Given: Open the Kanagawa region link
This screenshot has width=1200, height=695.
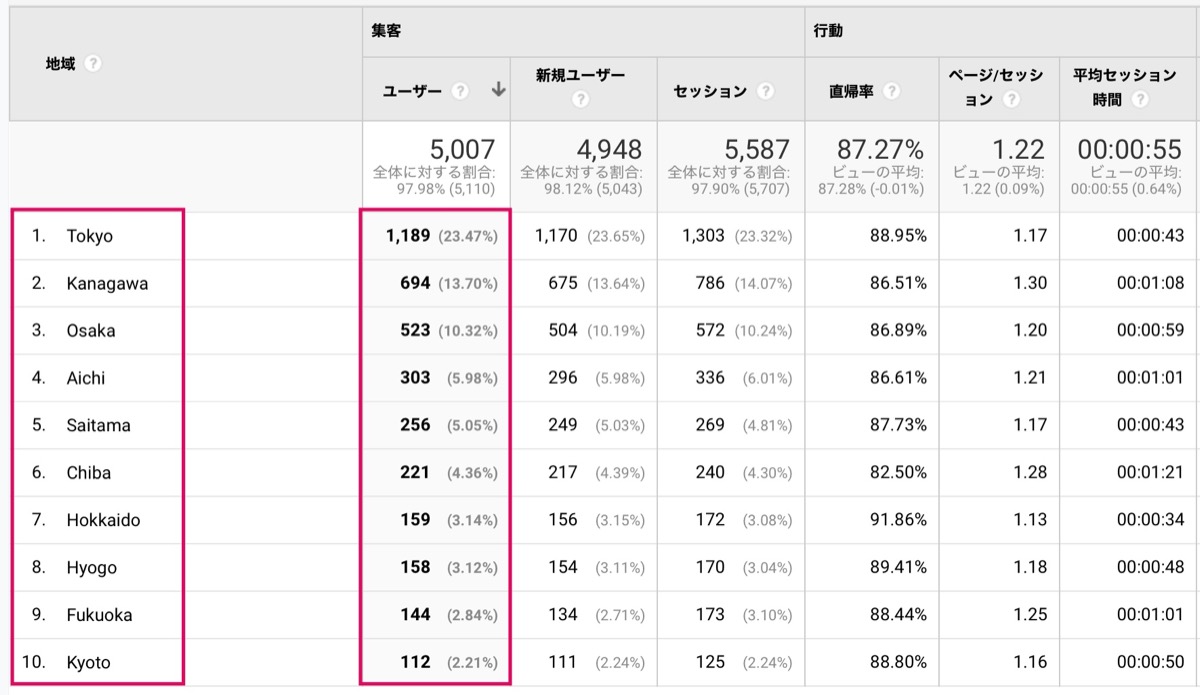Looking at the screenshot, I should (107, 284).
